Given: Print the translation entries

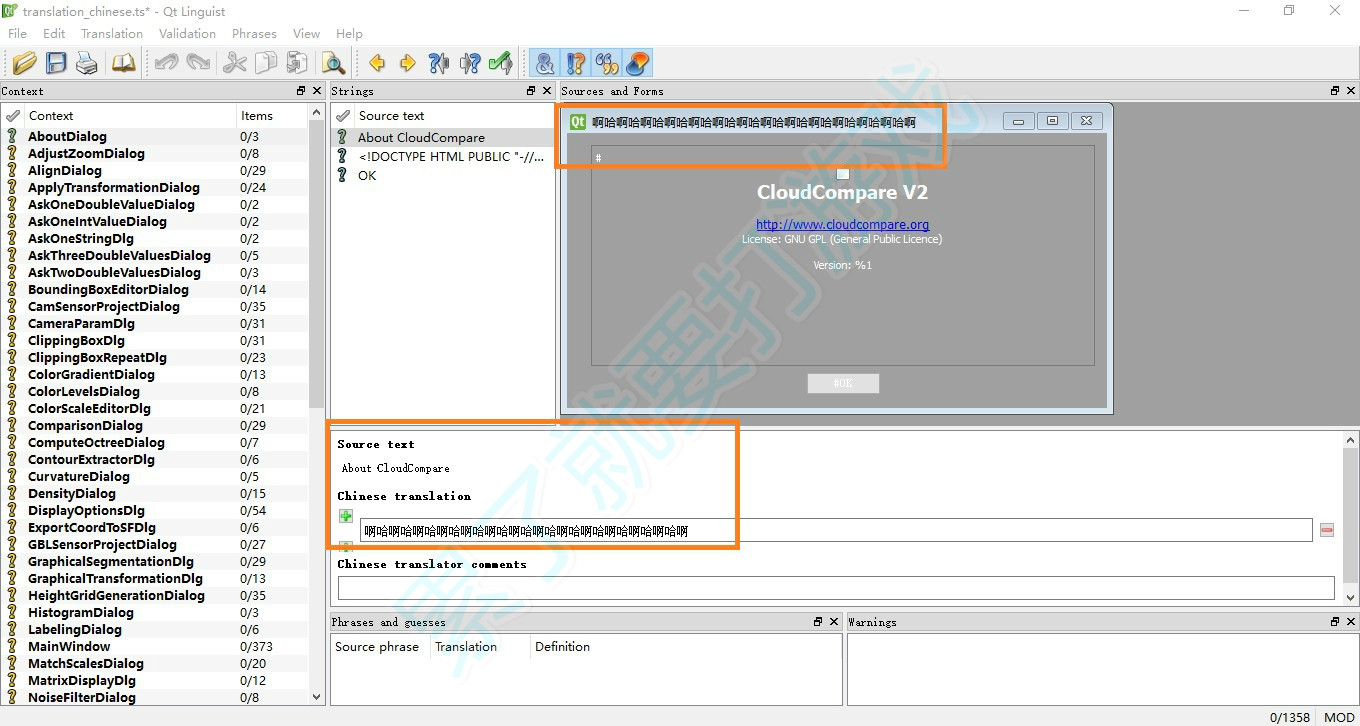Looking at the screenshot, I should coord(86,62).
